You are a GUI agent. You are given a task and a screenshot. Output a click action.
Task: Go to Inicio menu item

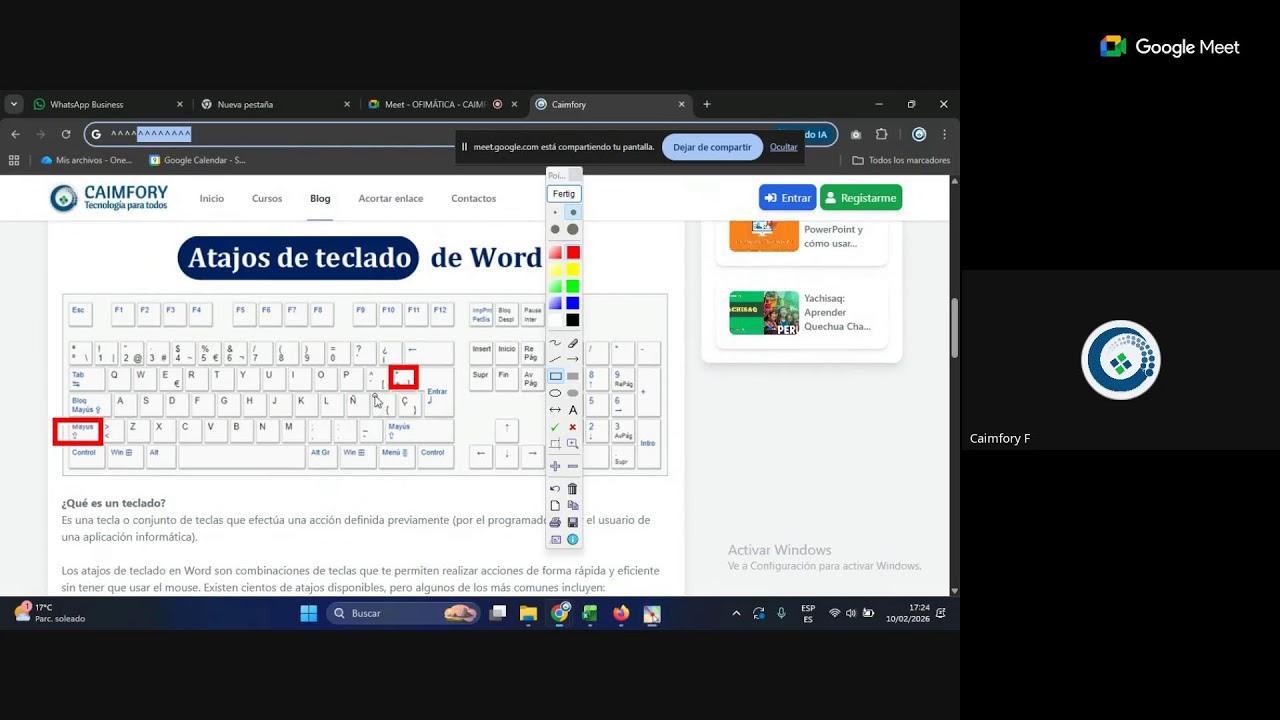point(212,198)
